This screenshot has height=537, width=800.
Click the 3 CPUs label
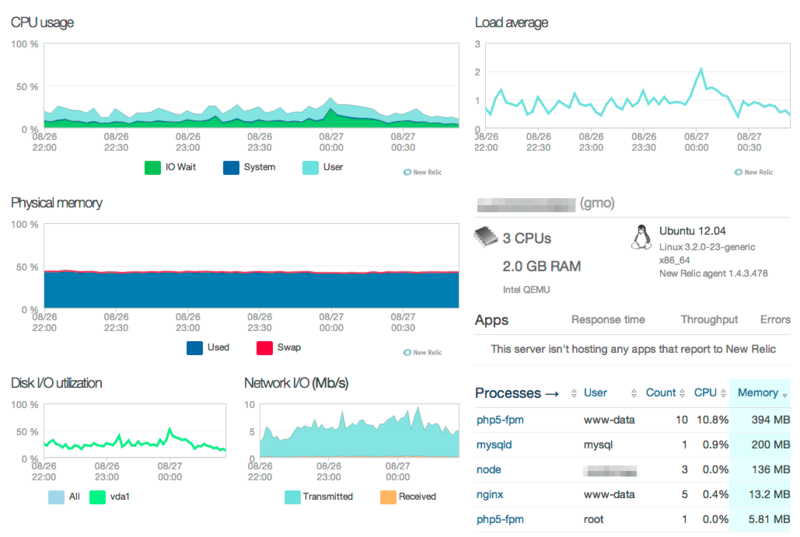527,239
